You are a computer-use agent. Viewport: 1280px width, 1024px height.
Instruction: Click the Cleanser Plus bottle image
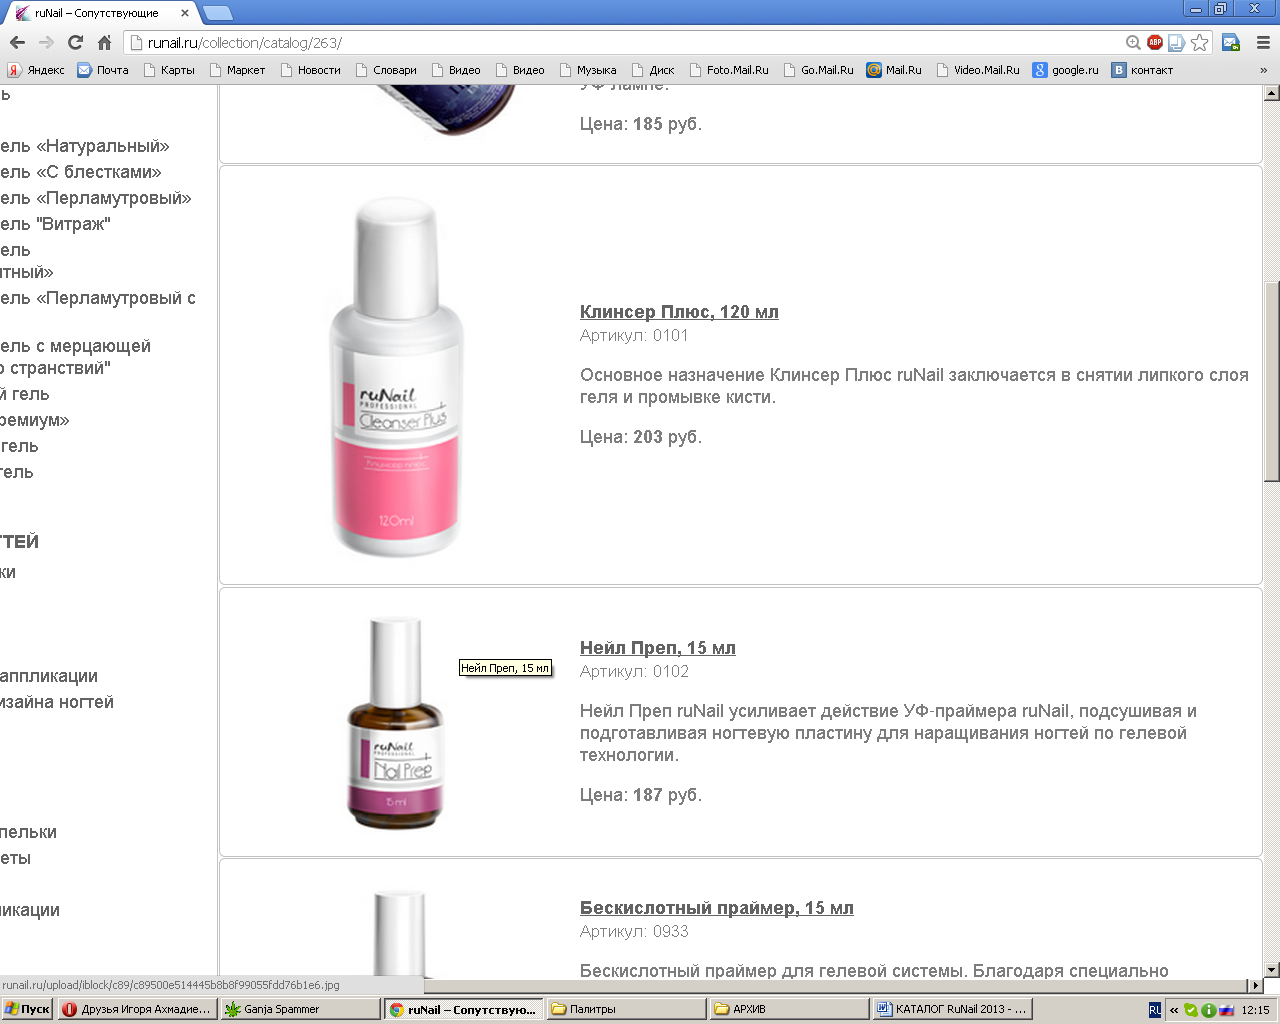coord(397,377)
